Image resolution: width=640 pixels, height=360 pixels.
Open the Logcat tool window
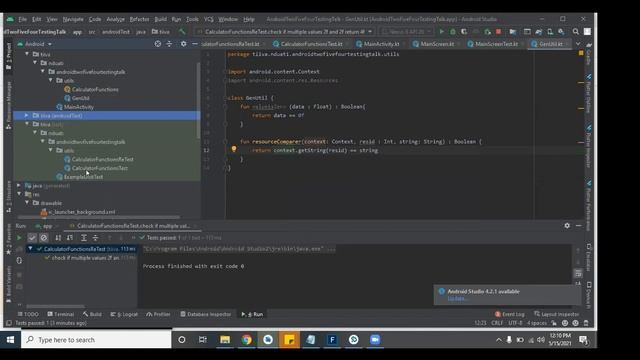point(124,314)
